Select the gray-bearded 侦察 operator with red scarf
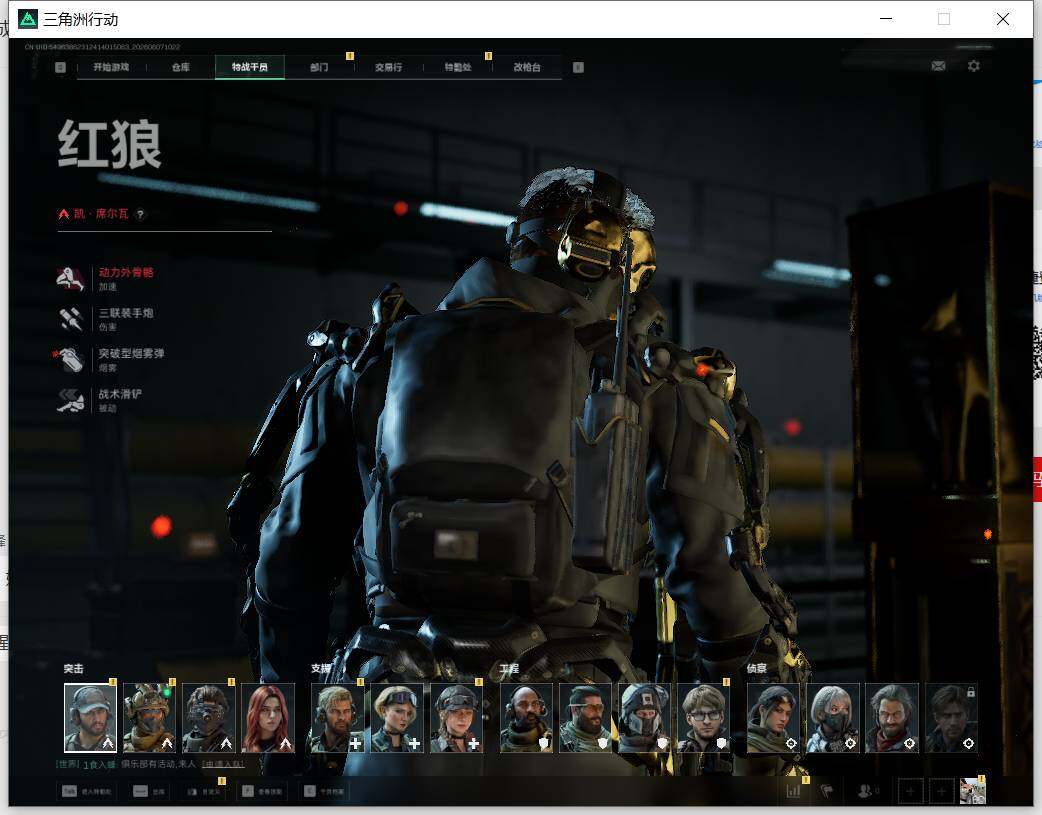 (892, 718)
